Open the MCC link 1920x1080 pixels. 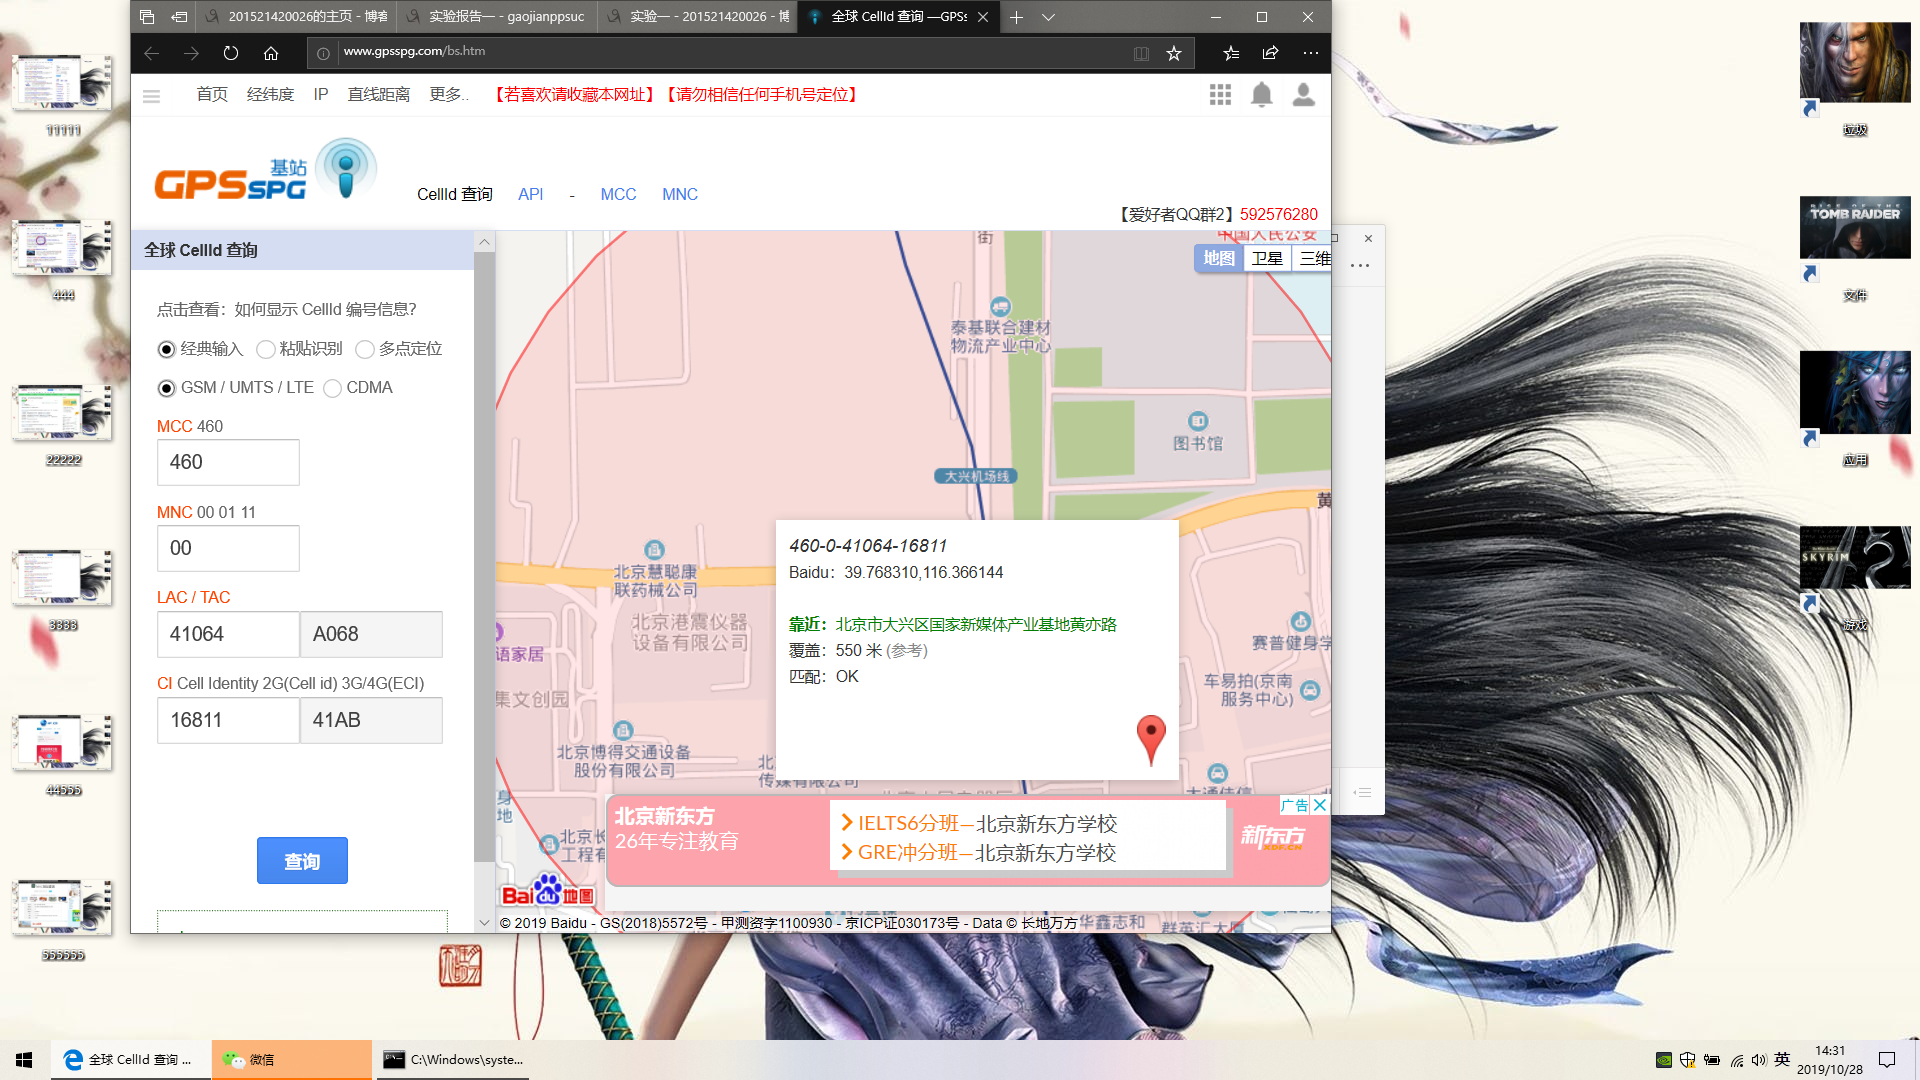(x=618, y=194)
